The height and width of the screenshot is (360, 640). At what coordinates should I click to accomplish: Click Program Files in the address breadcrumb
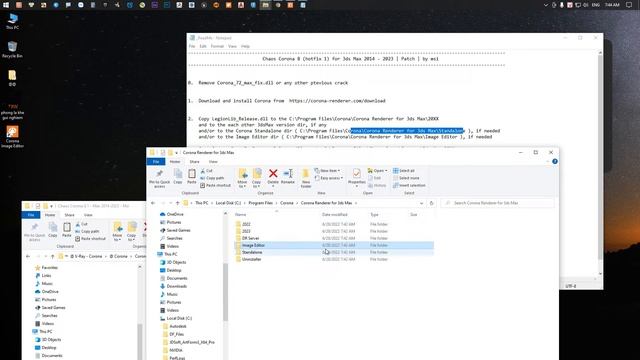[260, 203]
